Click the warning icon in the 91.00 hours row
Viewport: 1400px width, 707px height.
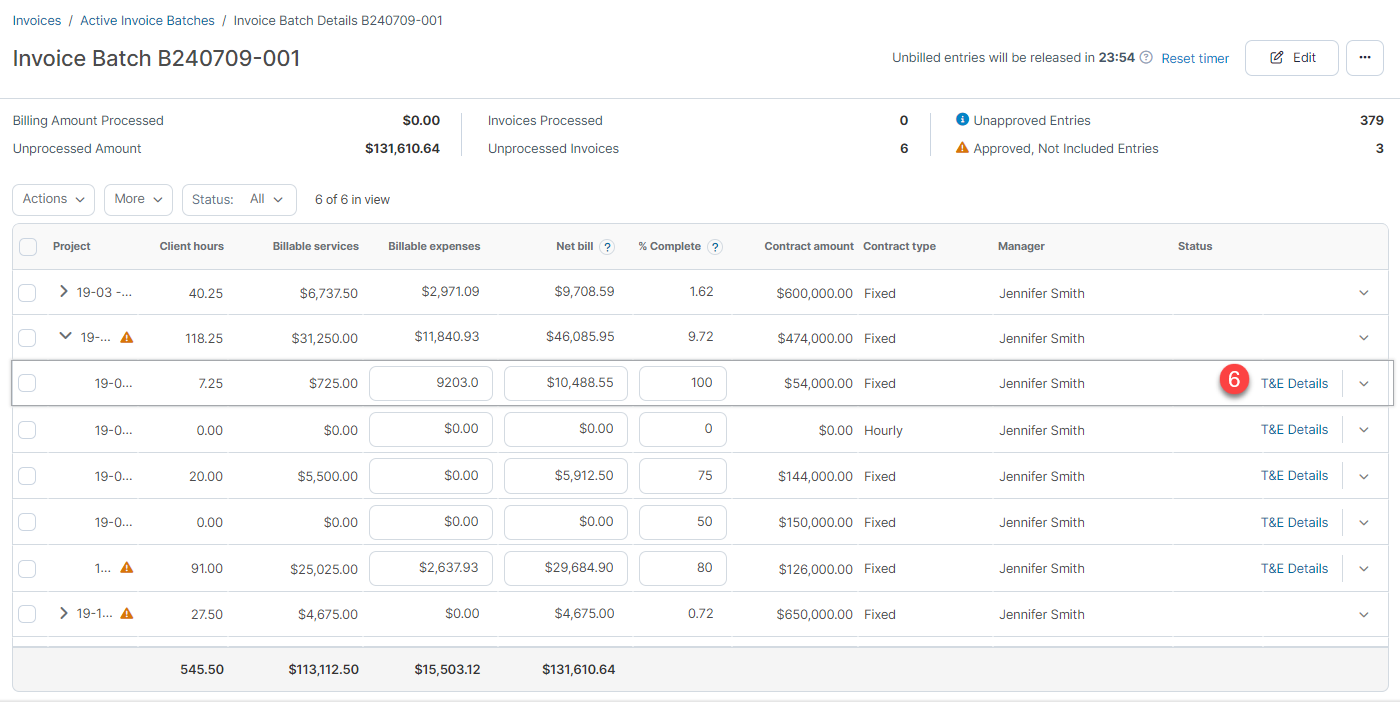point(127,568)
